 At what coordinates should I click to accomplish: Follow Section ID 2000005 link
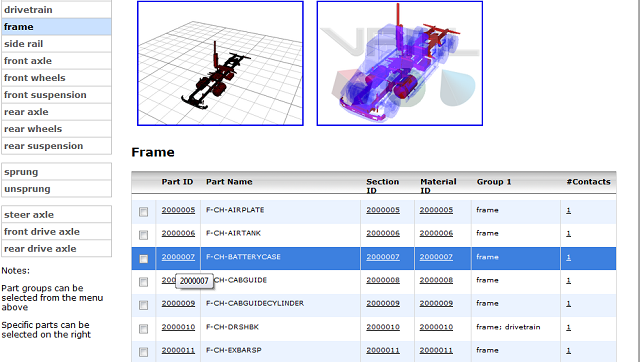tap(383, 210)
